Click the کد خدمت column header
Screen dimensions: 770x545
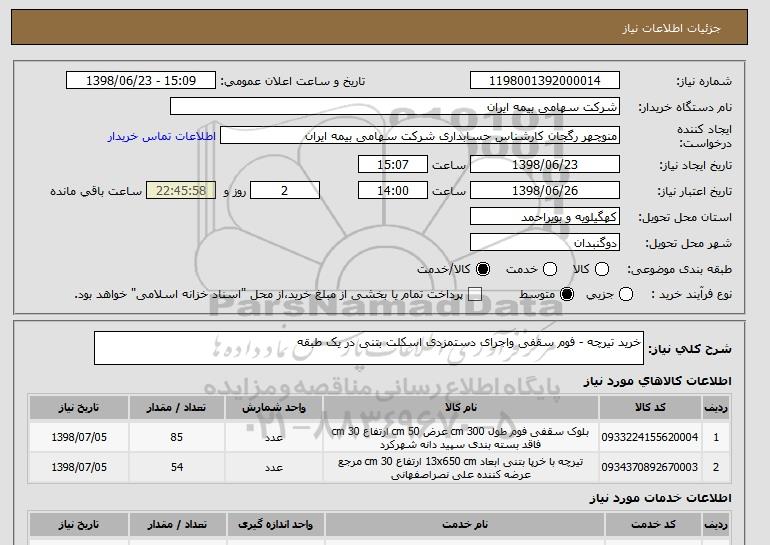click(653, 525)
